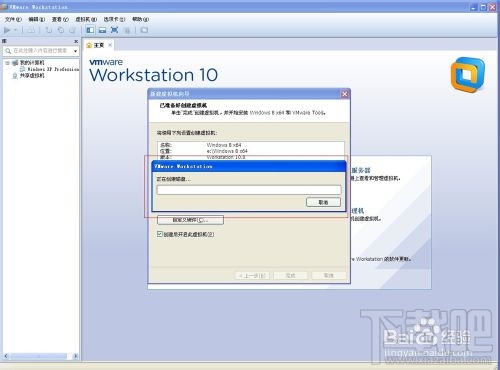Click the library scrollbar left arrow
Image resolution: width=500 pixels, height=370 pixels.
pos(6,356)
